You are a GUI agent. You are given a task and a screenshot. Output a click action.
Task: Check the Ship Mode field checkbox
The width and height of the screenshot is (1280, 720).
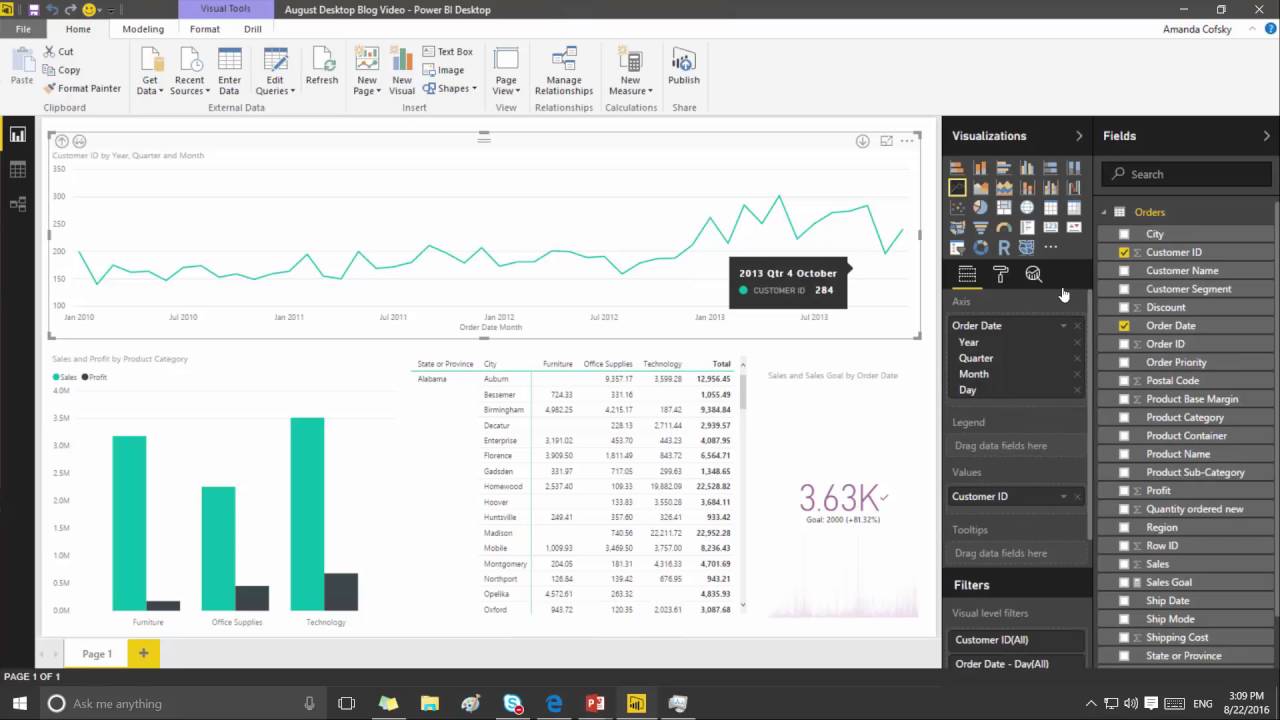(1124, 619)
